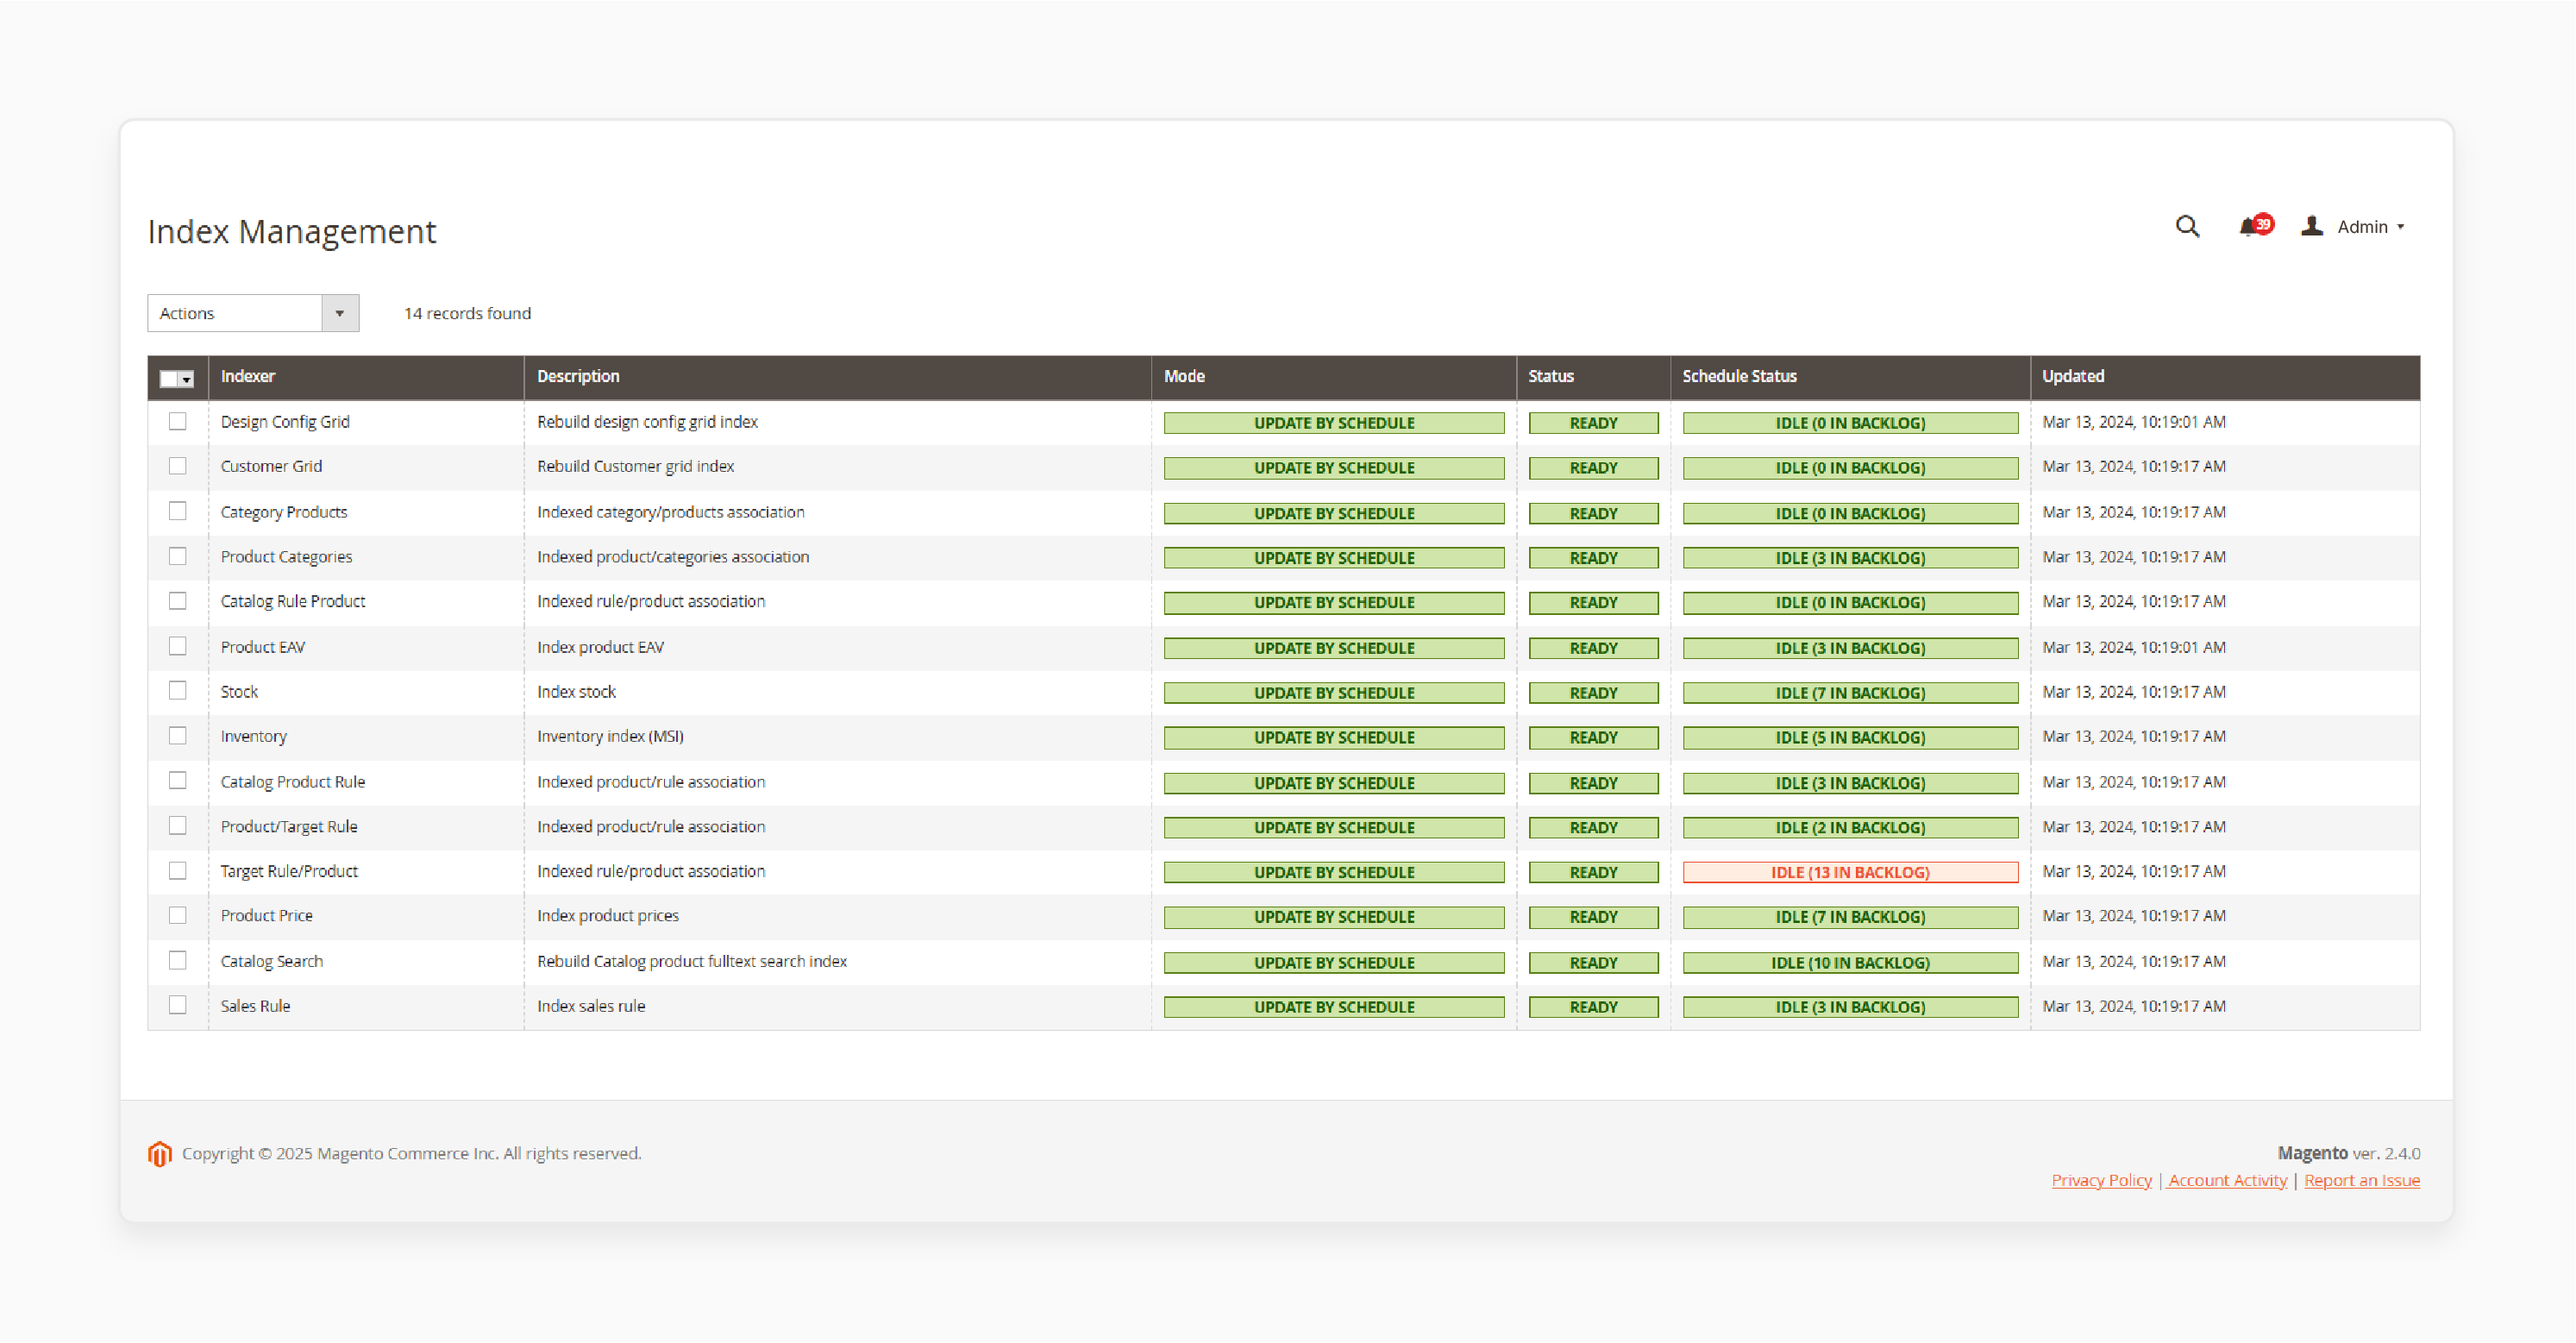This screenshot has height=1343, width=2576.
Task: Toggle the checkbox for Design Config Grid
Action: click(x=177, y=419)
